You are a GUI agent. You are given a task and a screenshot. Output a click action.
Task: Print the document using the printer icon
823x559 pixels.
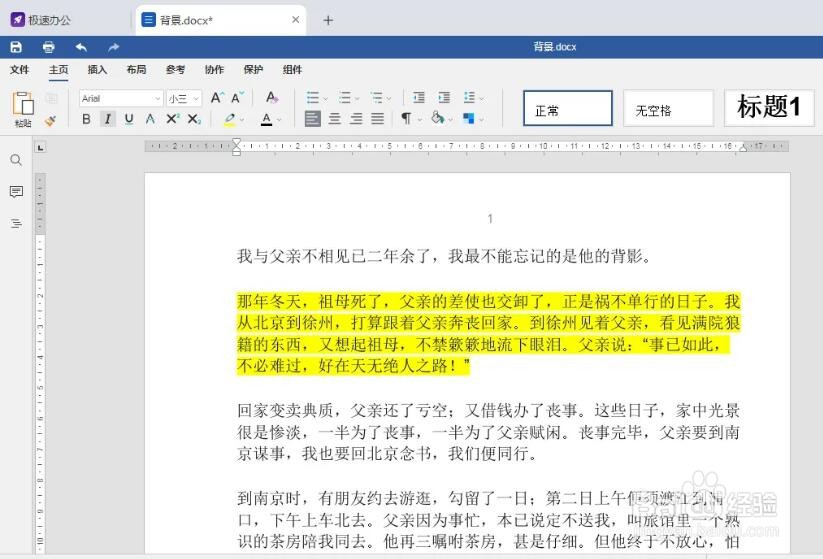(x=48, y=47)
